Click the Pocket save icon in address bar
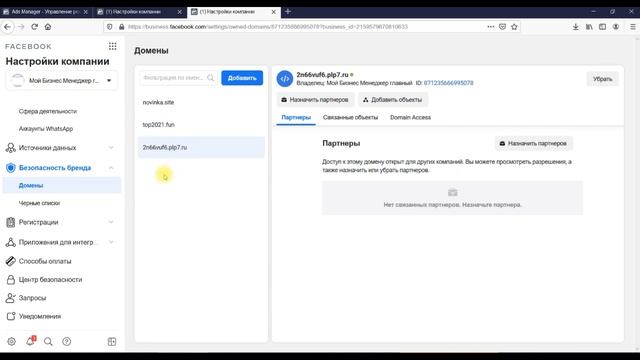Viewport: 640px width, 360px height. 502,27
